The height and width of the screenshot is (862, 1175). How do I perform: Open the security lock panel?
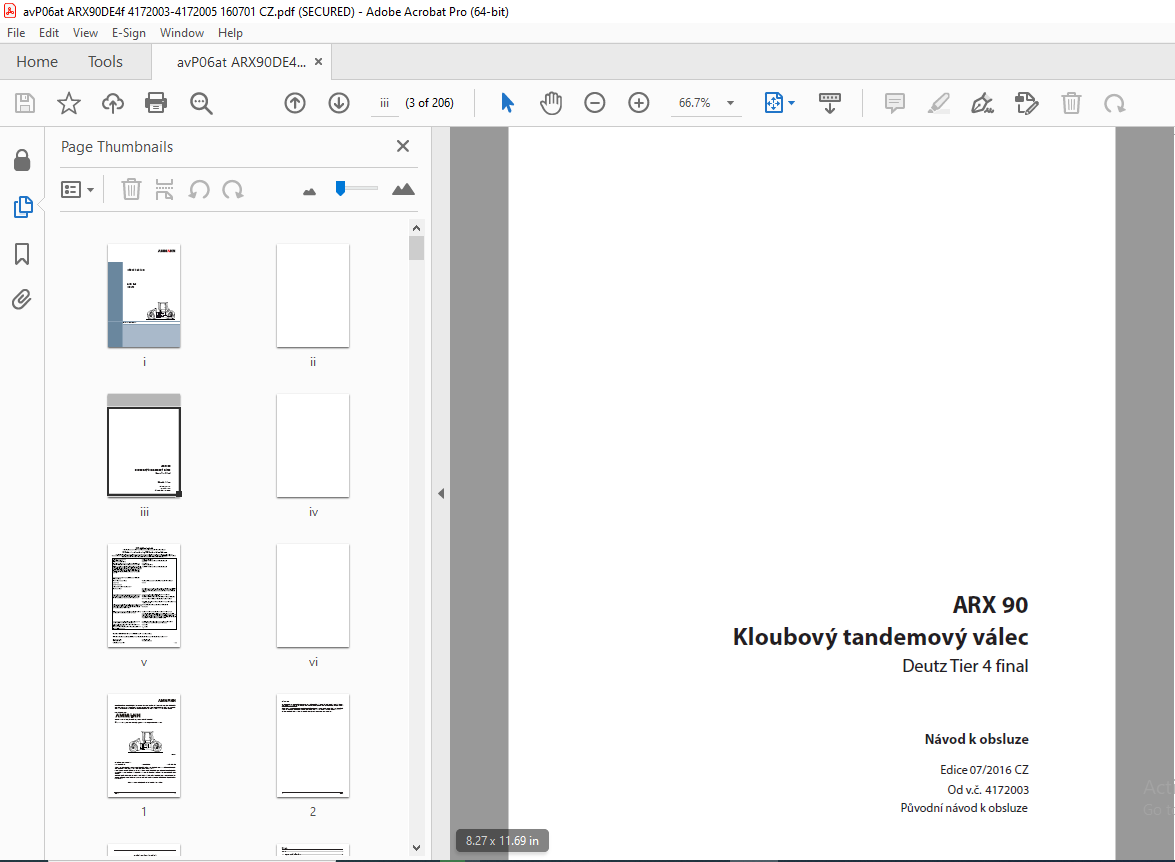(x=22, y=160)
